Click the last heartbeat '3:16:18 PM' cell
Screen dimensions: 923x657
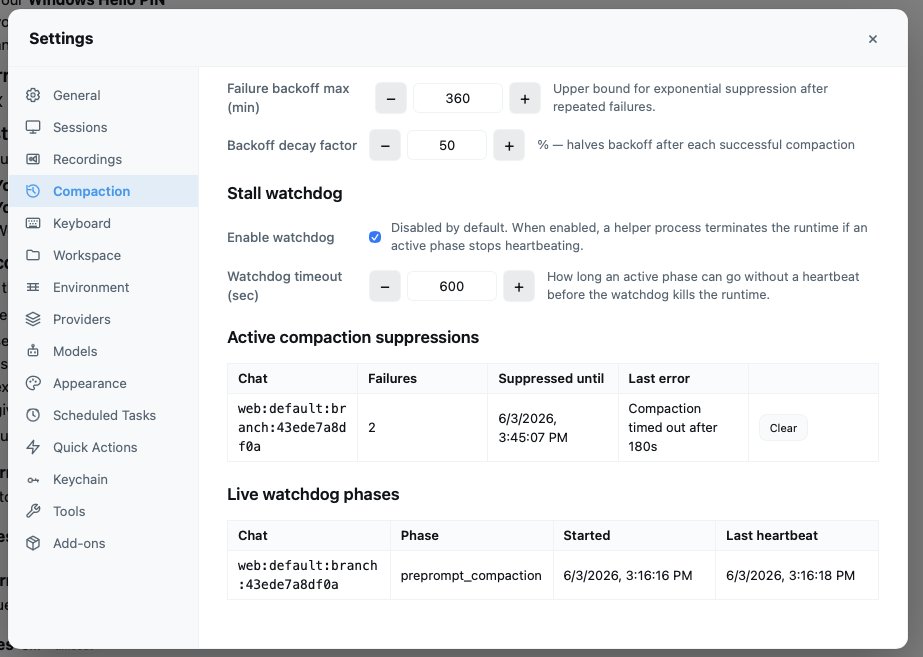click(796, 575)
